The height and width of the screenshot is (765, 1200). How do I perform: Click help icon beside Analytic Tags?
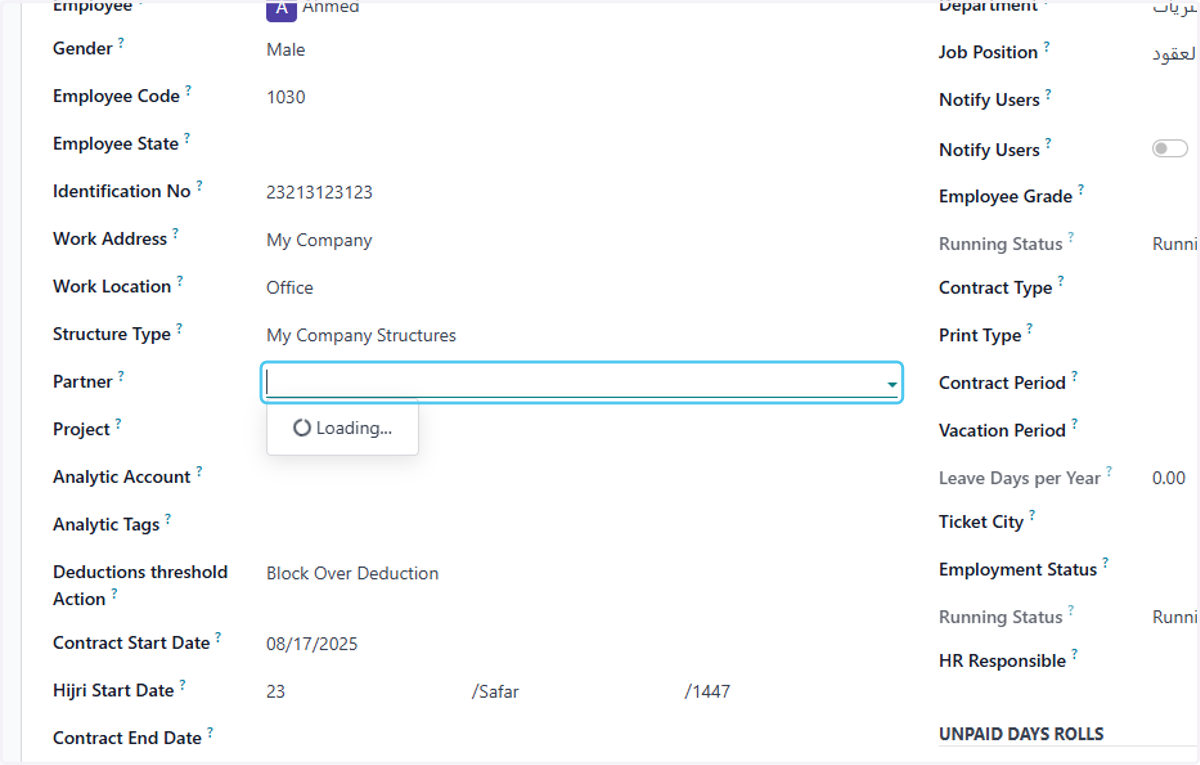168,519
